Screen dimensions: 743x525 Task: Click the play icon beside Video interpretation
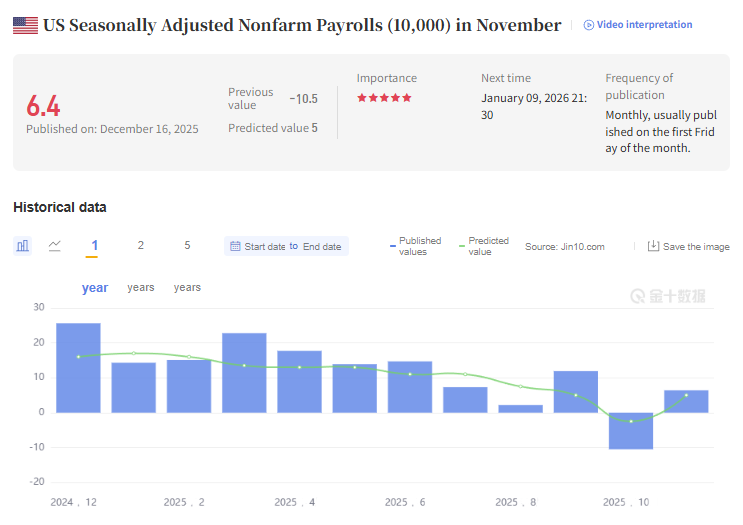click(589, 25)
